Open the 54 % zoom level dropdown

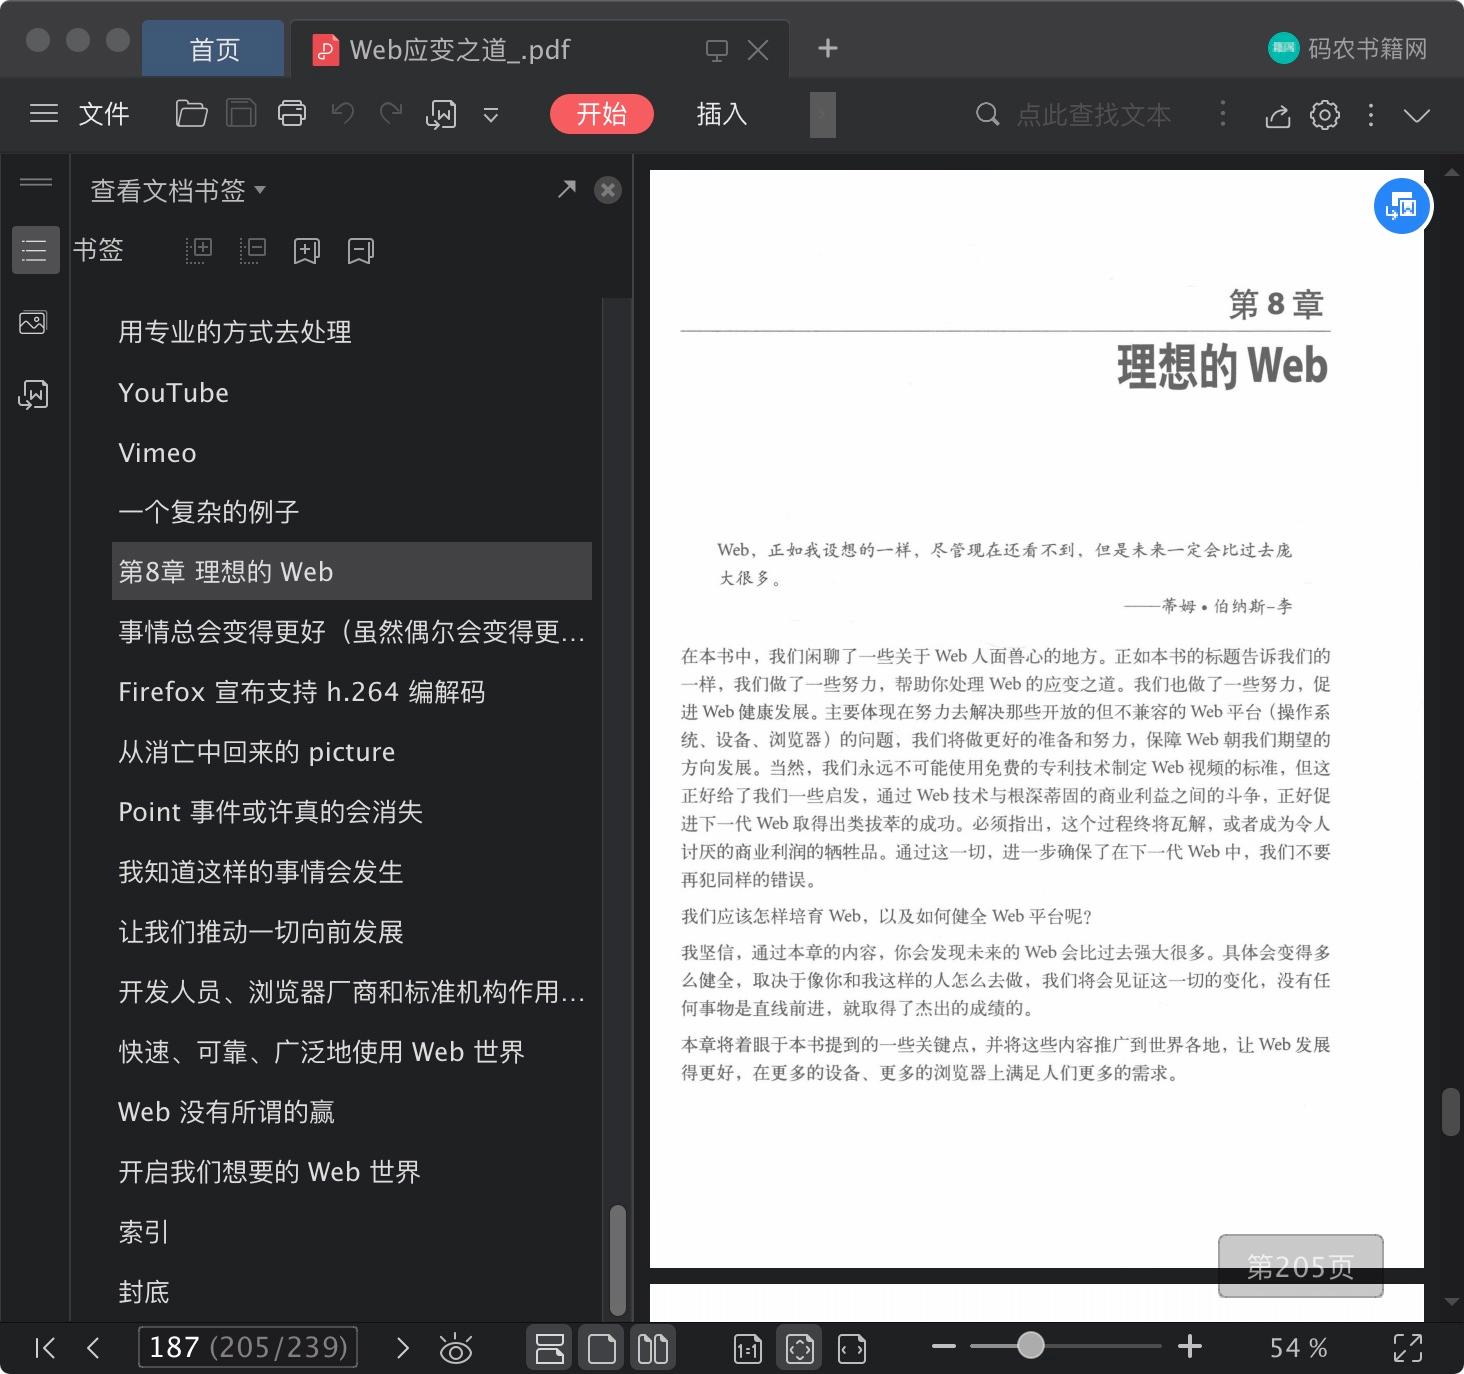(x=1298, y=1348)
